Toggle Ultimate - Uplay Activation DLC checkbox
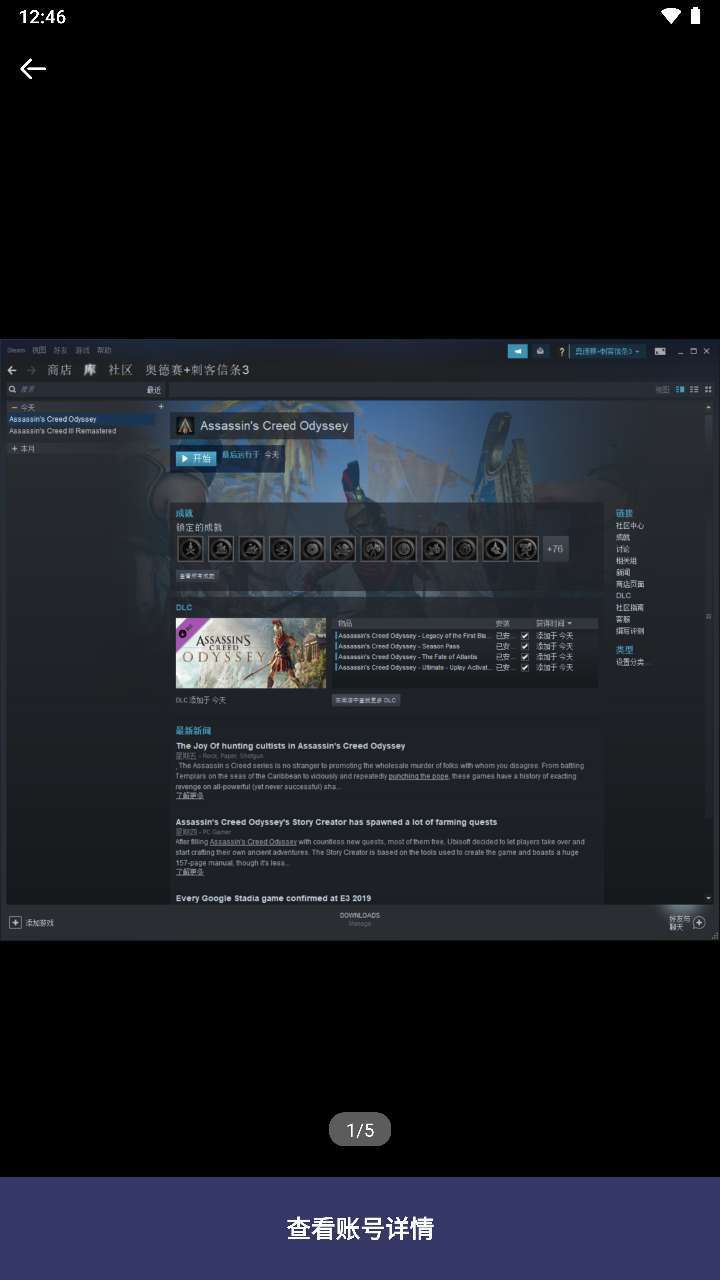Screen dimensions: 720x1280 [x=524, y=668]
